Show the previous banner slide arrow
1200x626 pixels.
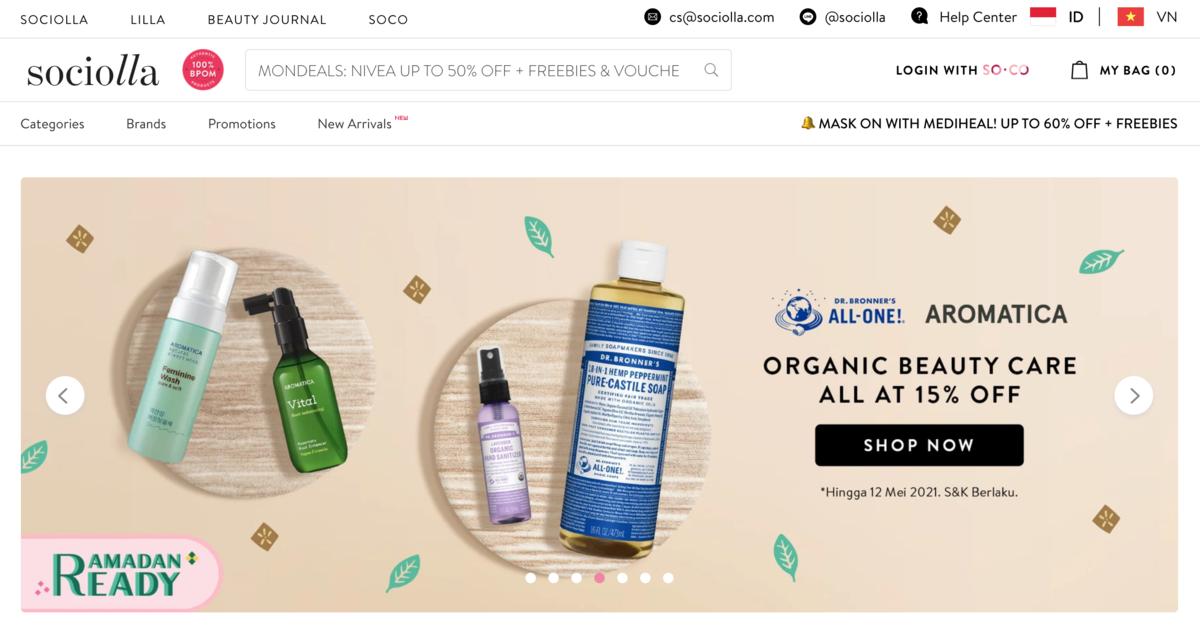pyautogui.click(x=65, y=395)
